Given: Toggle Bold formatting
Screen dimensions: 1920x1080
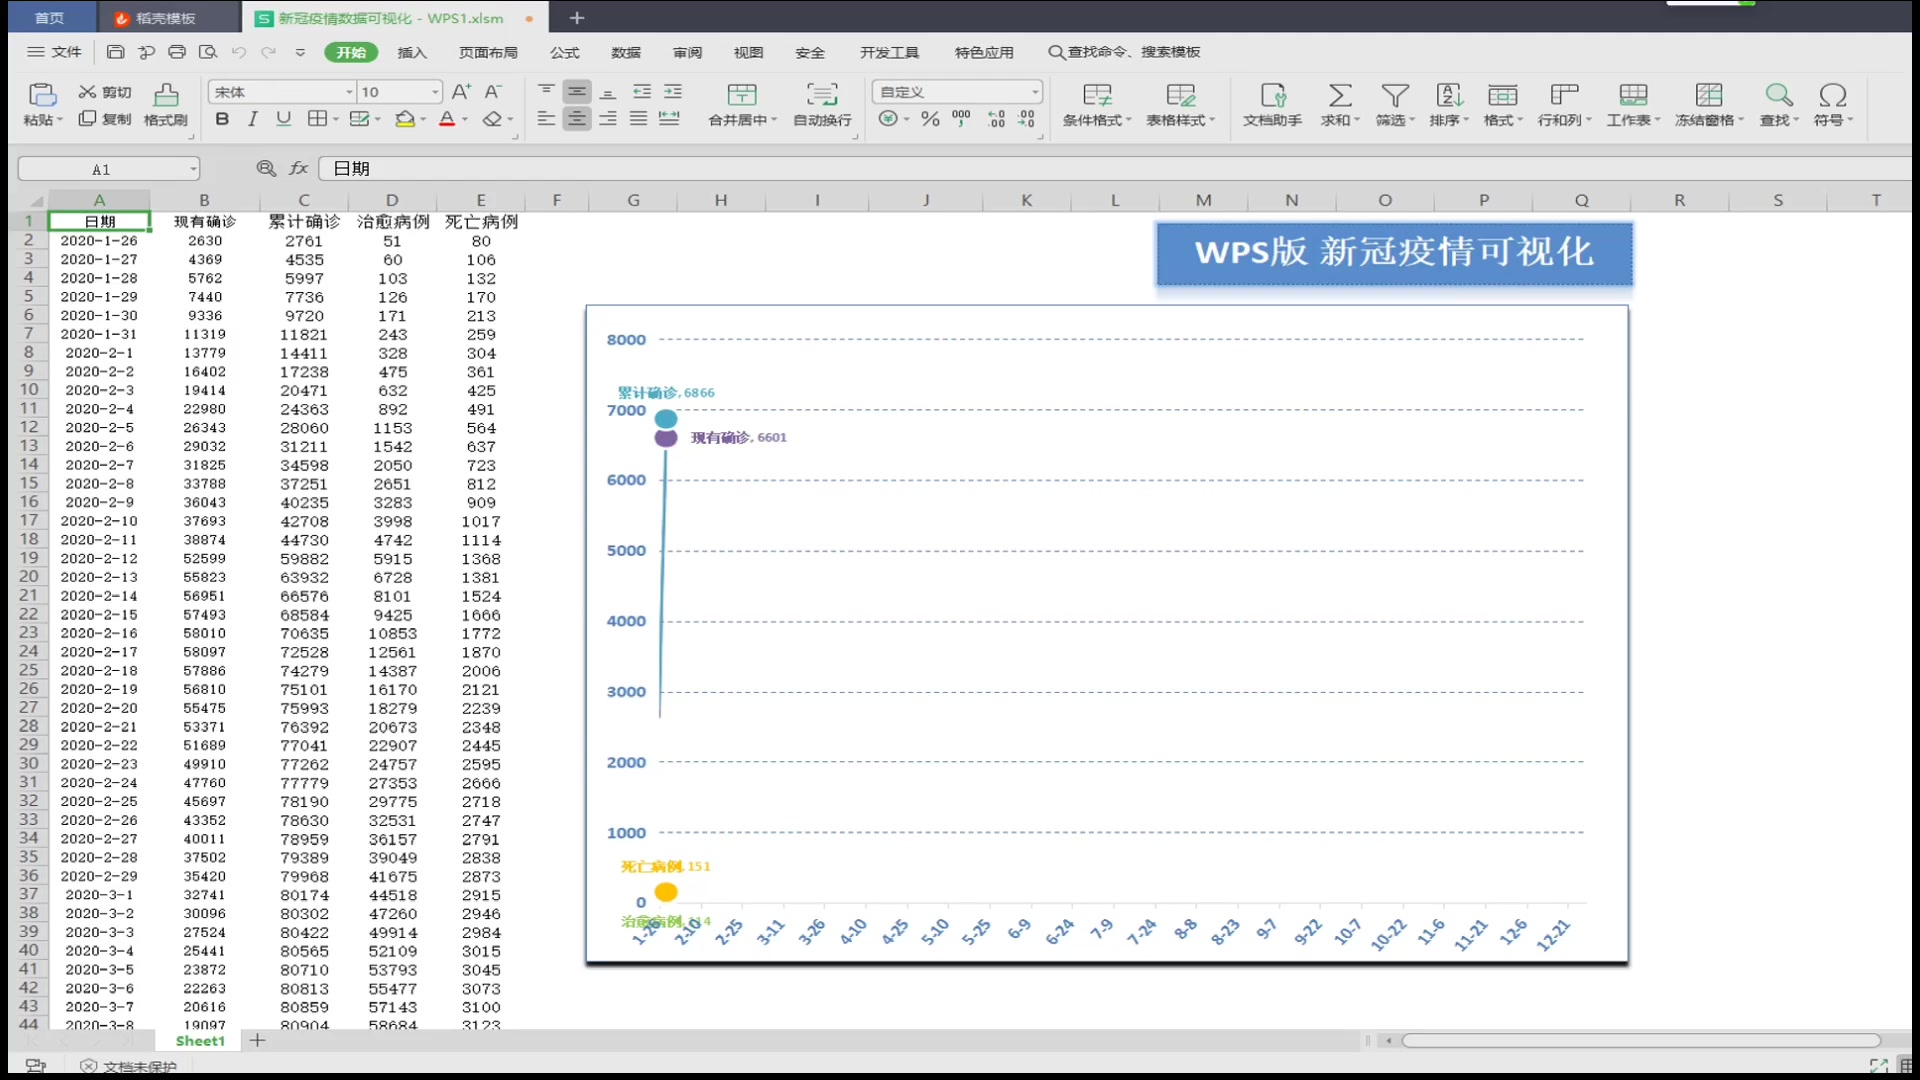Looking at the screenshot, I should [x=222, y=119].
